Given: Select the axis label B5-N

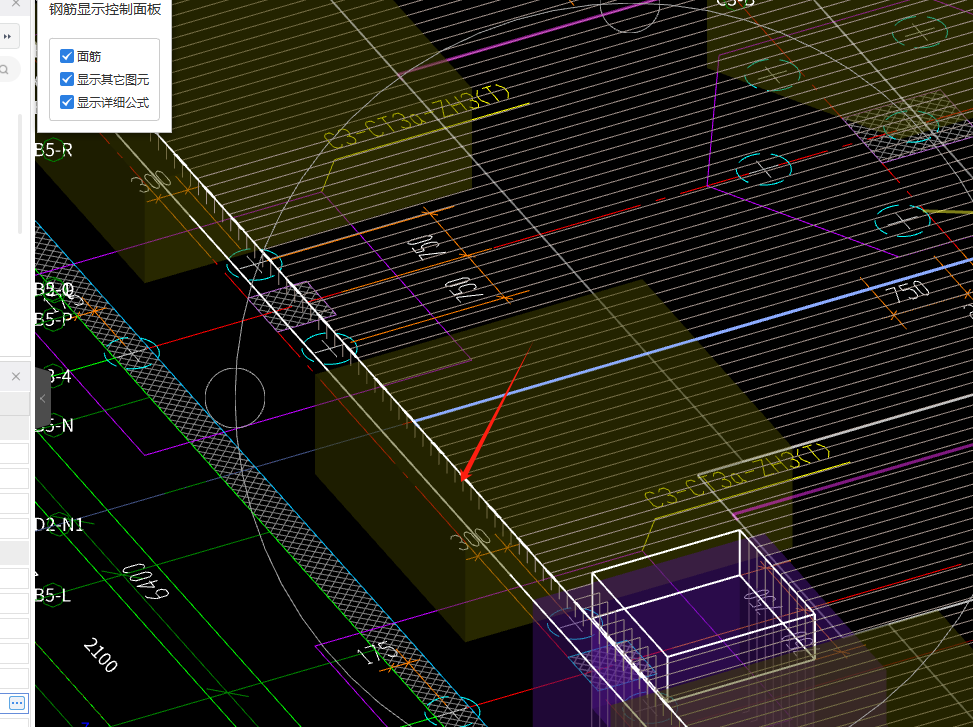Looking at the screenshot, I should click(55, 426).
